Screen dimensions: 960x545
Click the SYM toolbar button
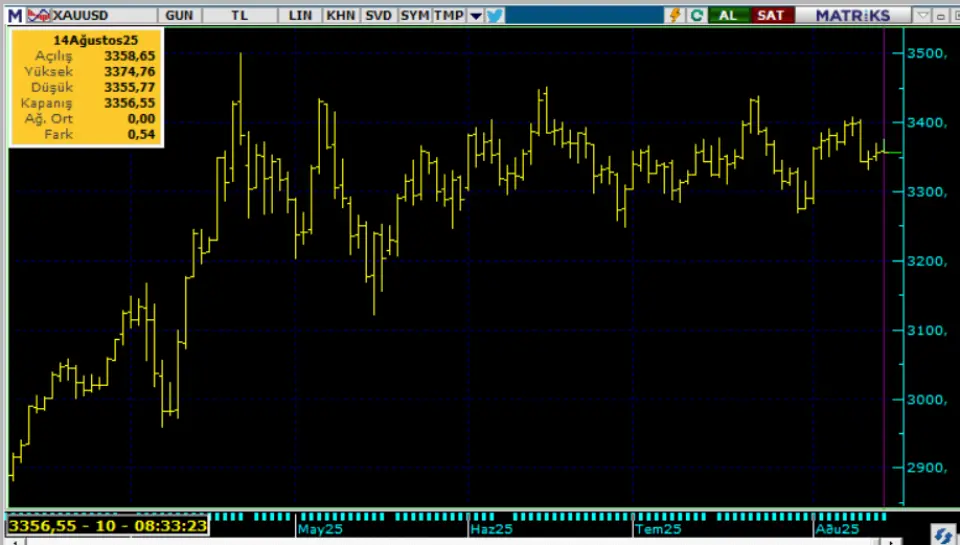414,15
